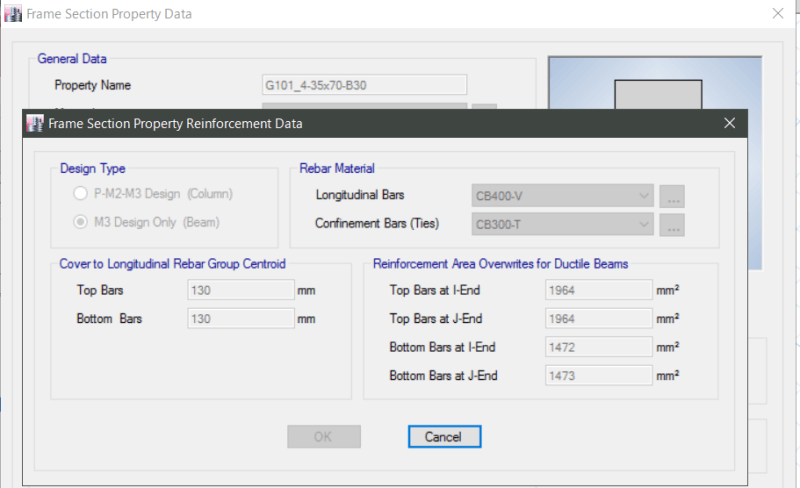Viewport: 800px width, 488px height.
Task: Click Top Bars at I-End area field
Action: [598, 290]
